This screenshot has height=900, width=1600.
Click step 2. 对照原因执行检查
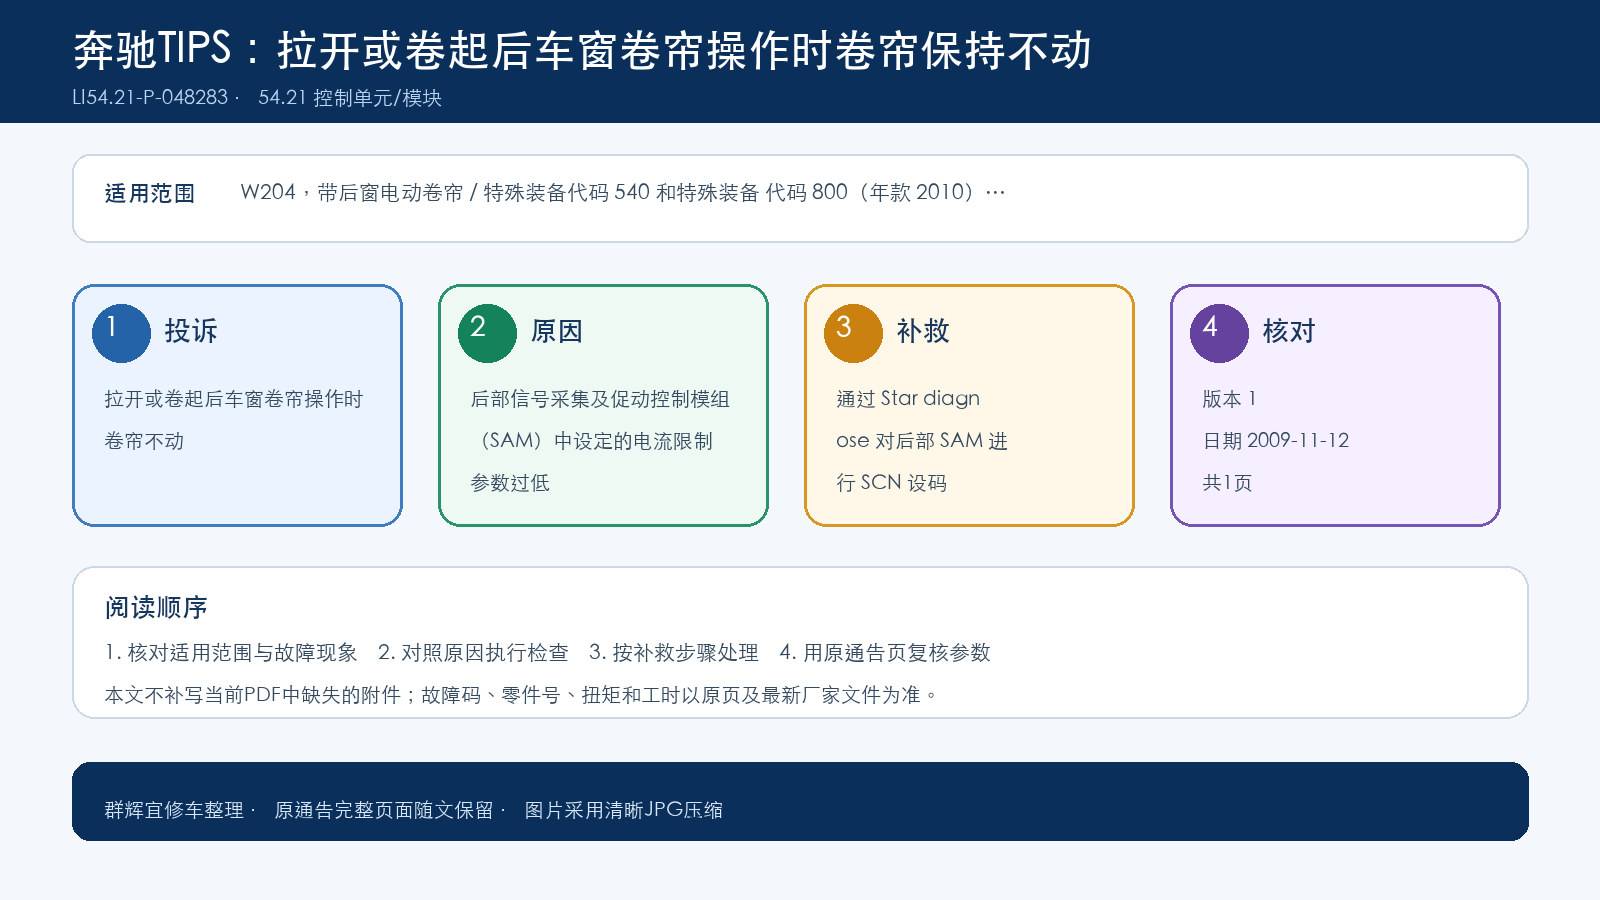point(473,653)
